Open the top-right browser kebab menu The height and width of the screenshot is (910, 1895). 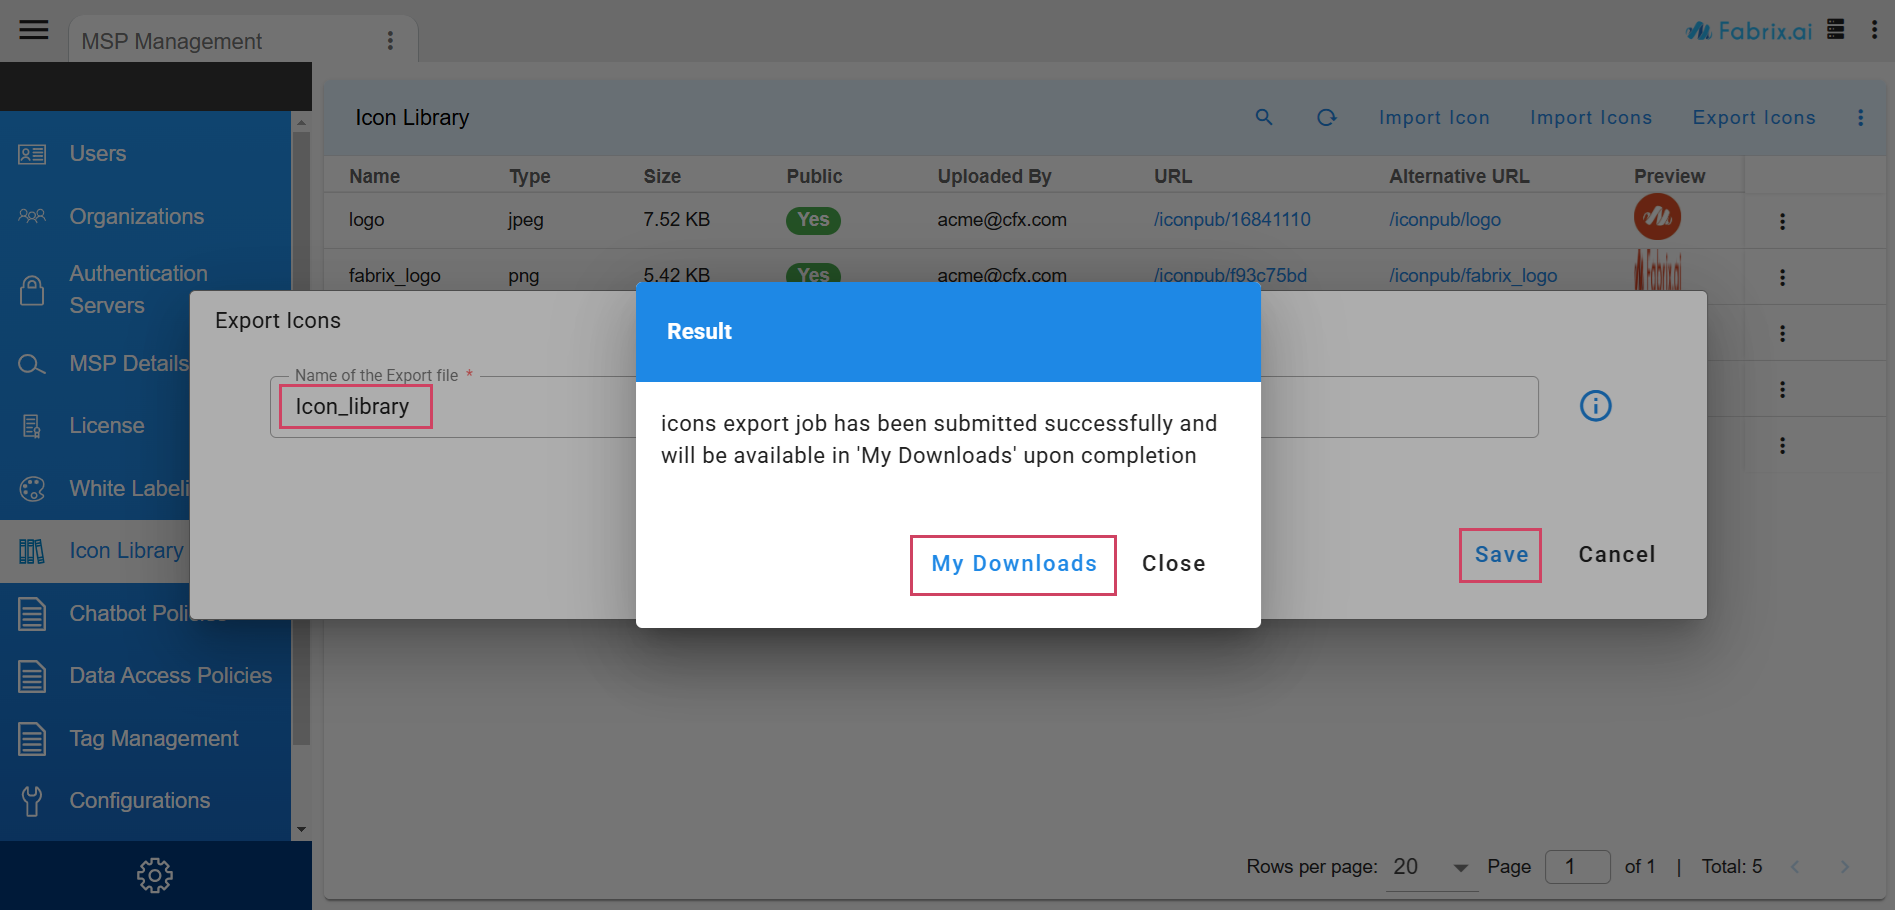pyautogui.click(x=1874, y=30)
